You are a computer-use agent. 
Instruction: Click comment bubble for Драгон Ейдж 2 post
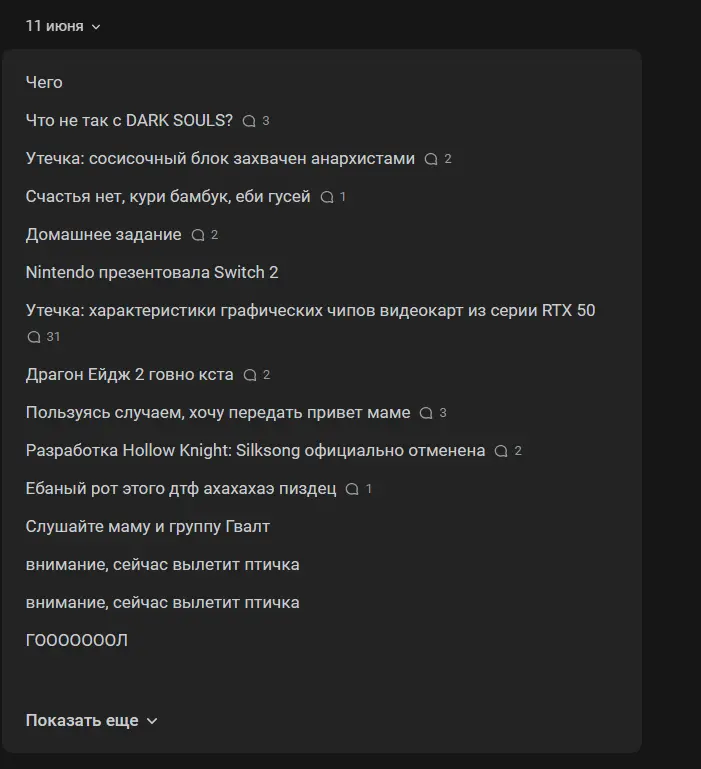coord(250,375)
